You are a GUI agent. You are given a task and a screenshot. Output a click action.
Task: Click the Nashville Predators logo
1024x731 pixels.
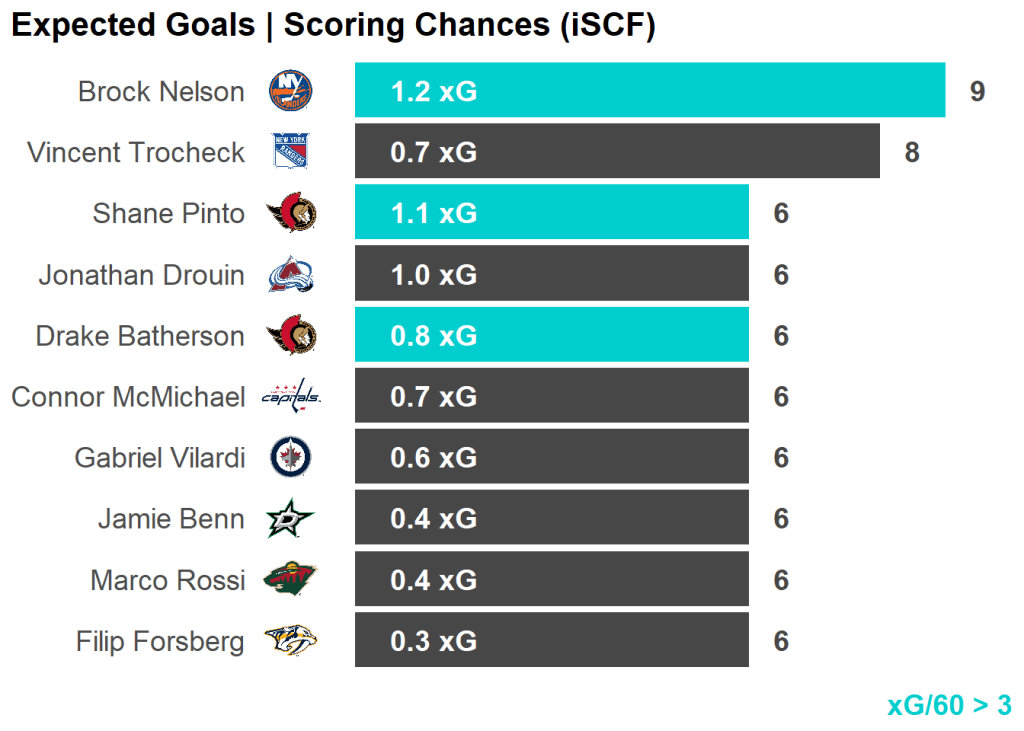(291, 641)
